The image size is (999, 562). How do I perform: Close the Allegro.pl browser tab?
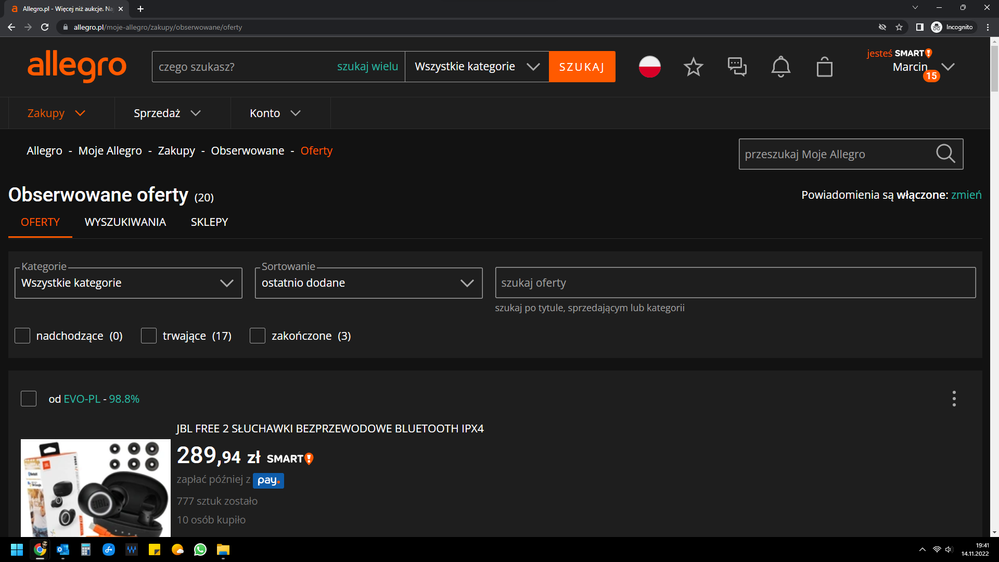[120, 9]
